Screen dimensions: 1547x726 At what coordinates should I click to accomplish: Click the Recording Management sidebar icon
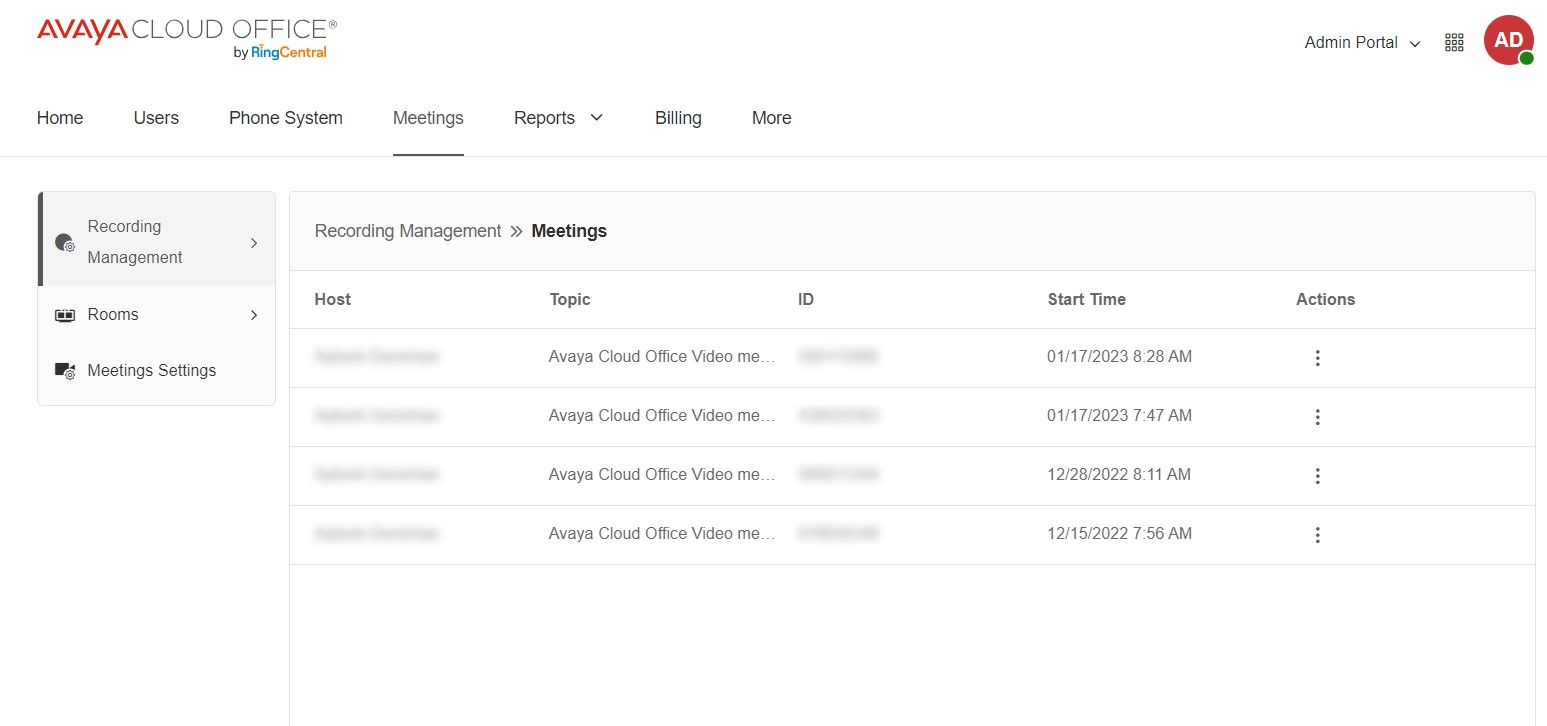64,242
